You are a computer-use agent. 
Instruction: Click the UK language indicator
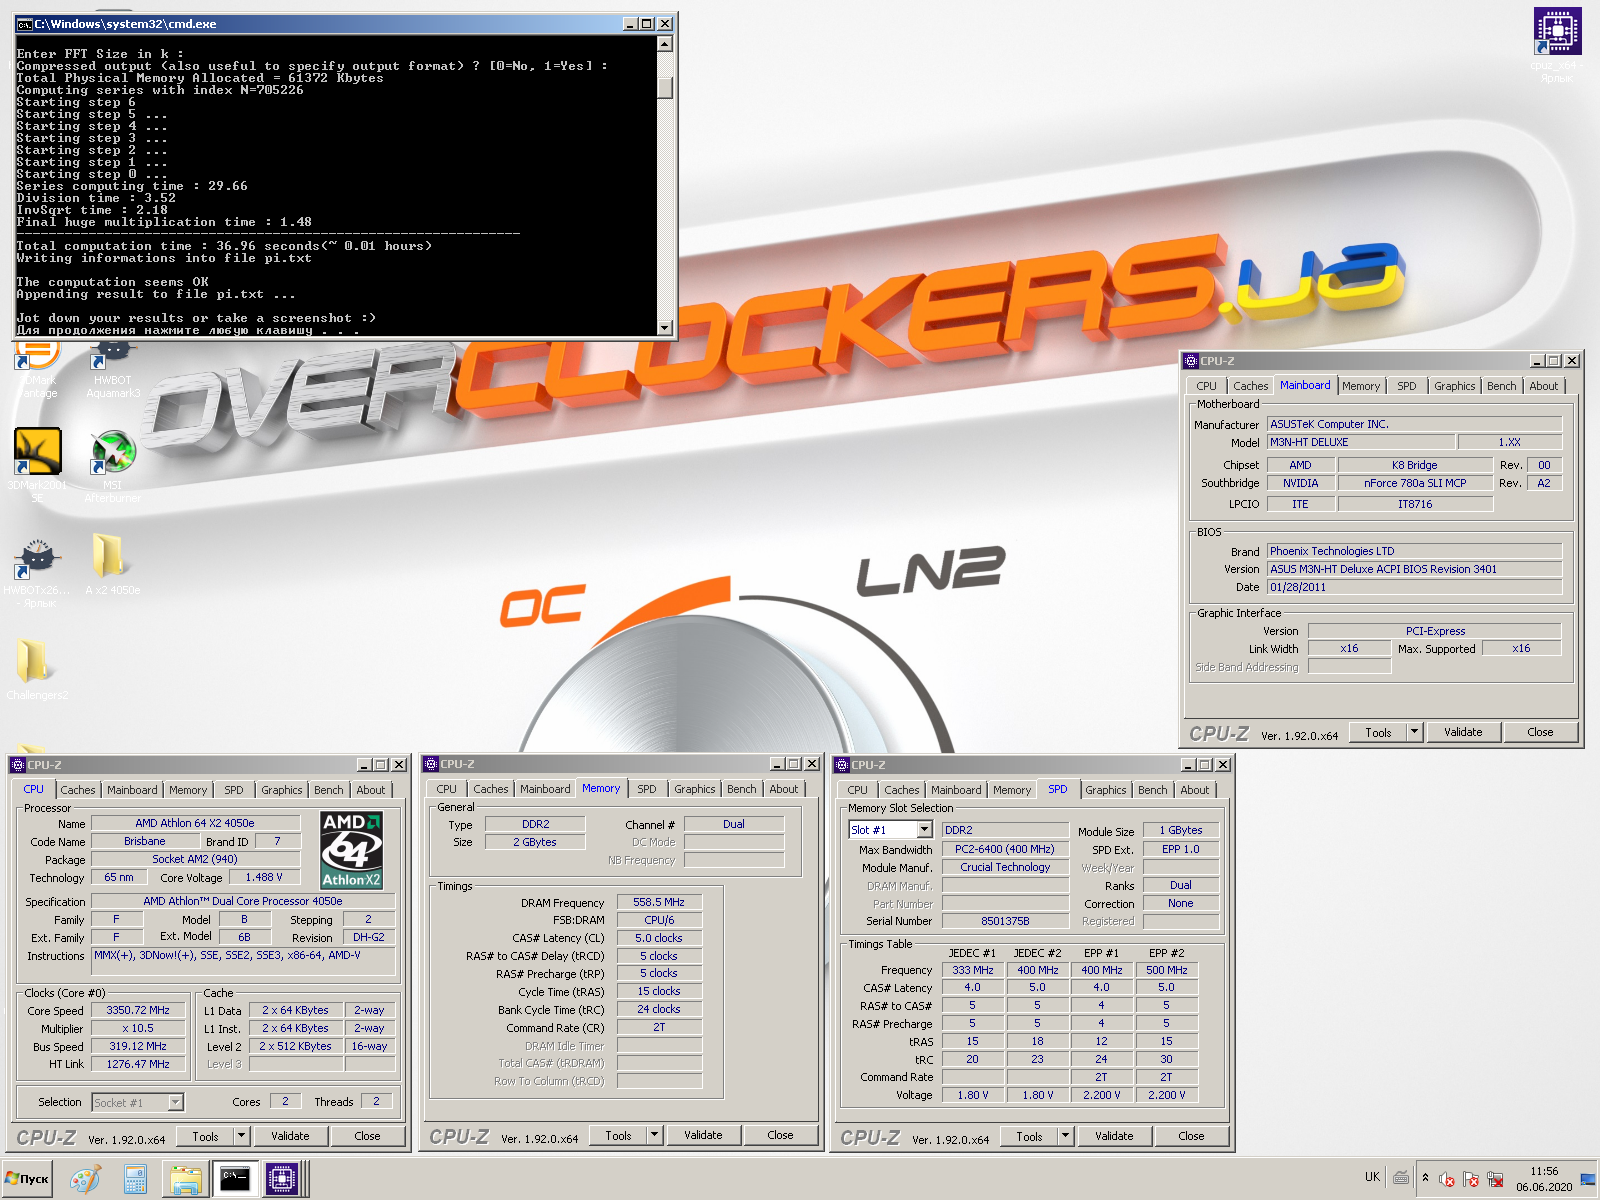[1372, 1177]
